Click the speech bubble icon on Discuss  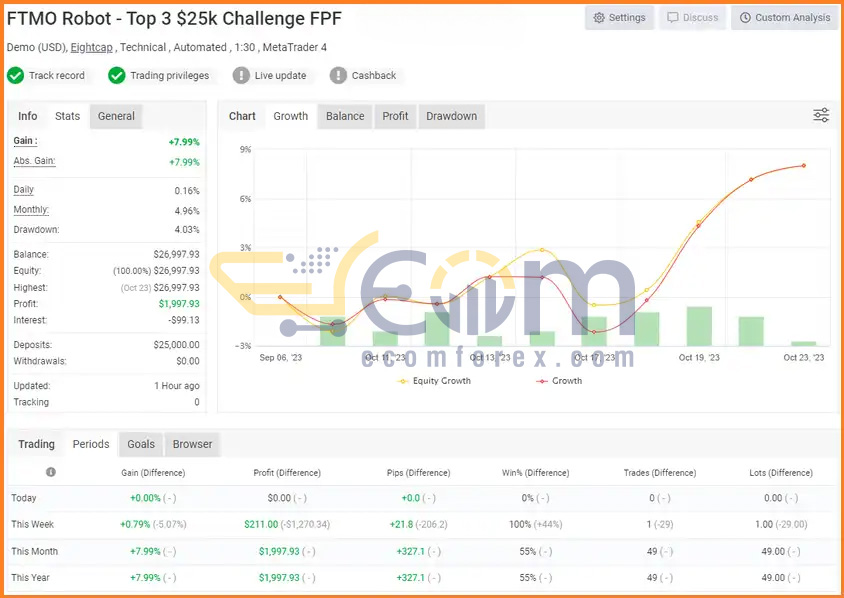673,18
